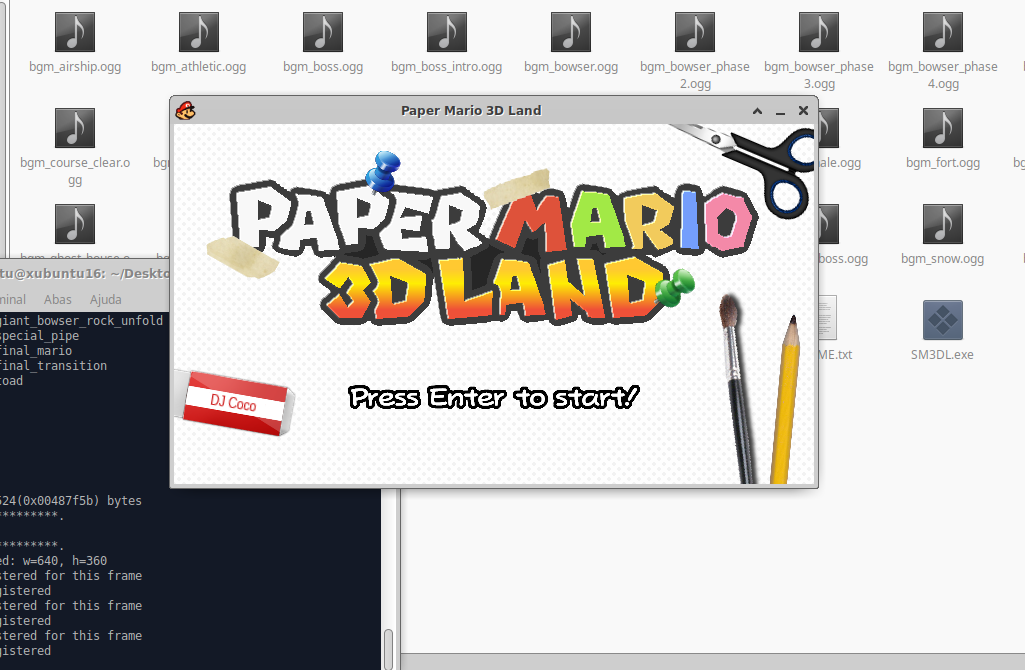This screenshot has height=670, width=1025.
Task: Open the Ajuda menu in the terminal
Action: point(105,299)
